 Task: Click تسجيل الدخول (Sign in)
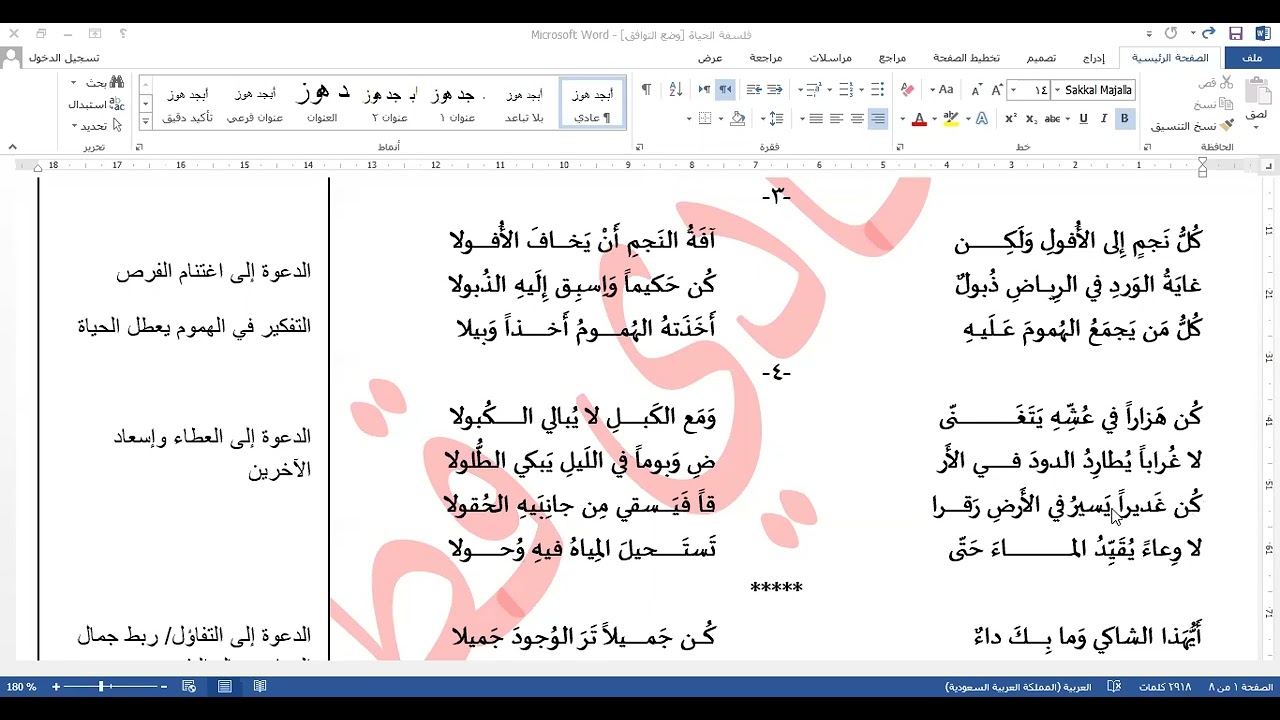[x=64, y=58]
